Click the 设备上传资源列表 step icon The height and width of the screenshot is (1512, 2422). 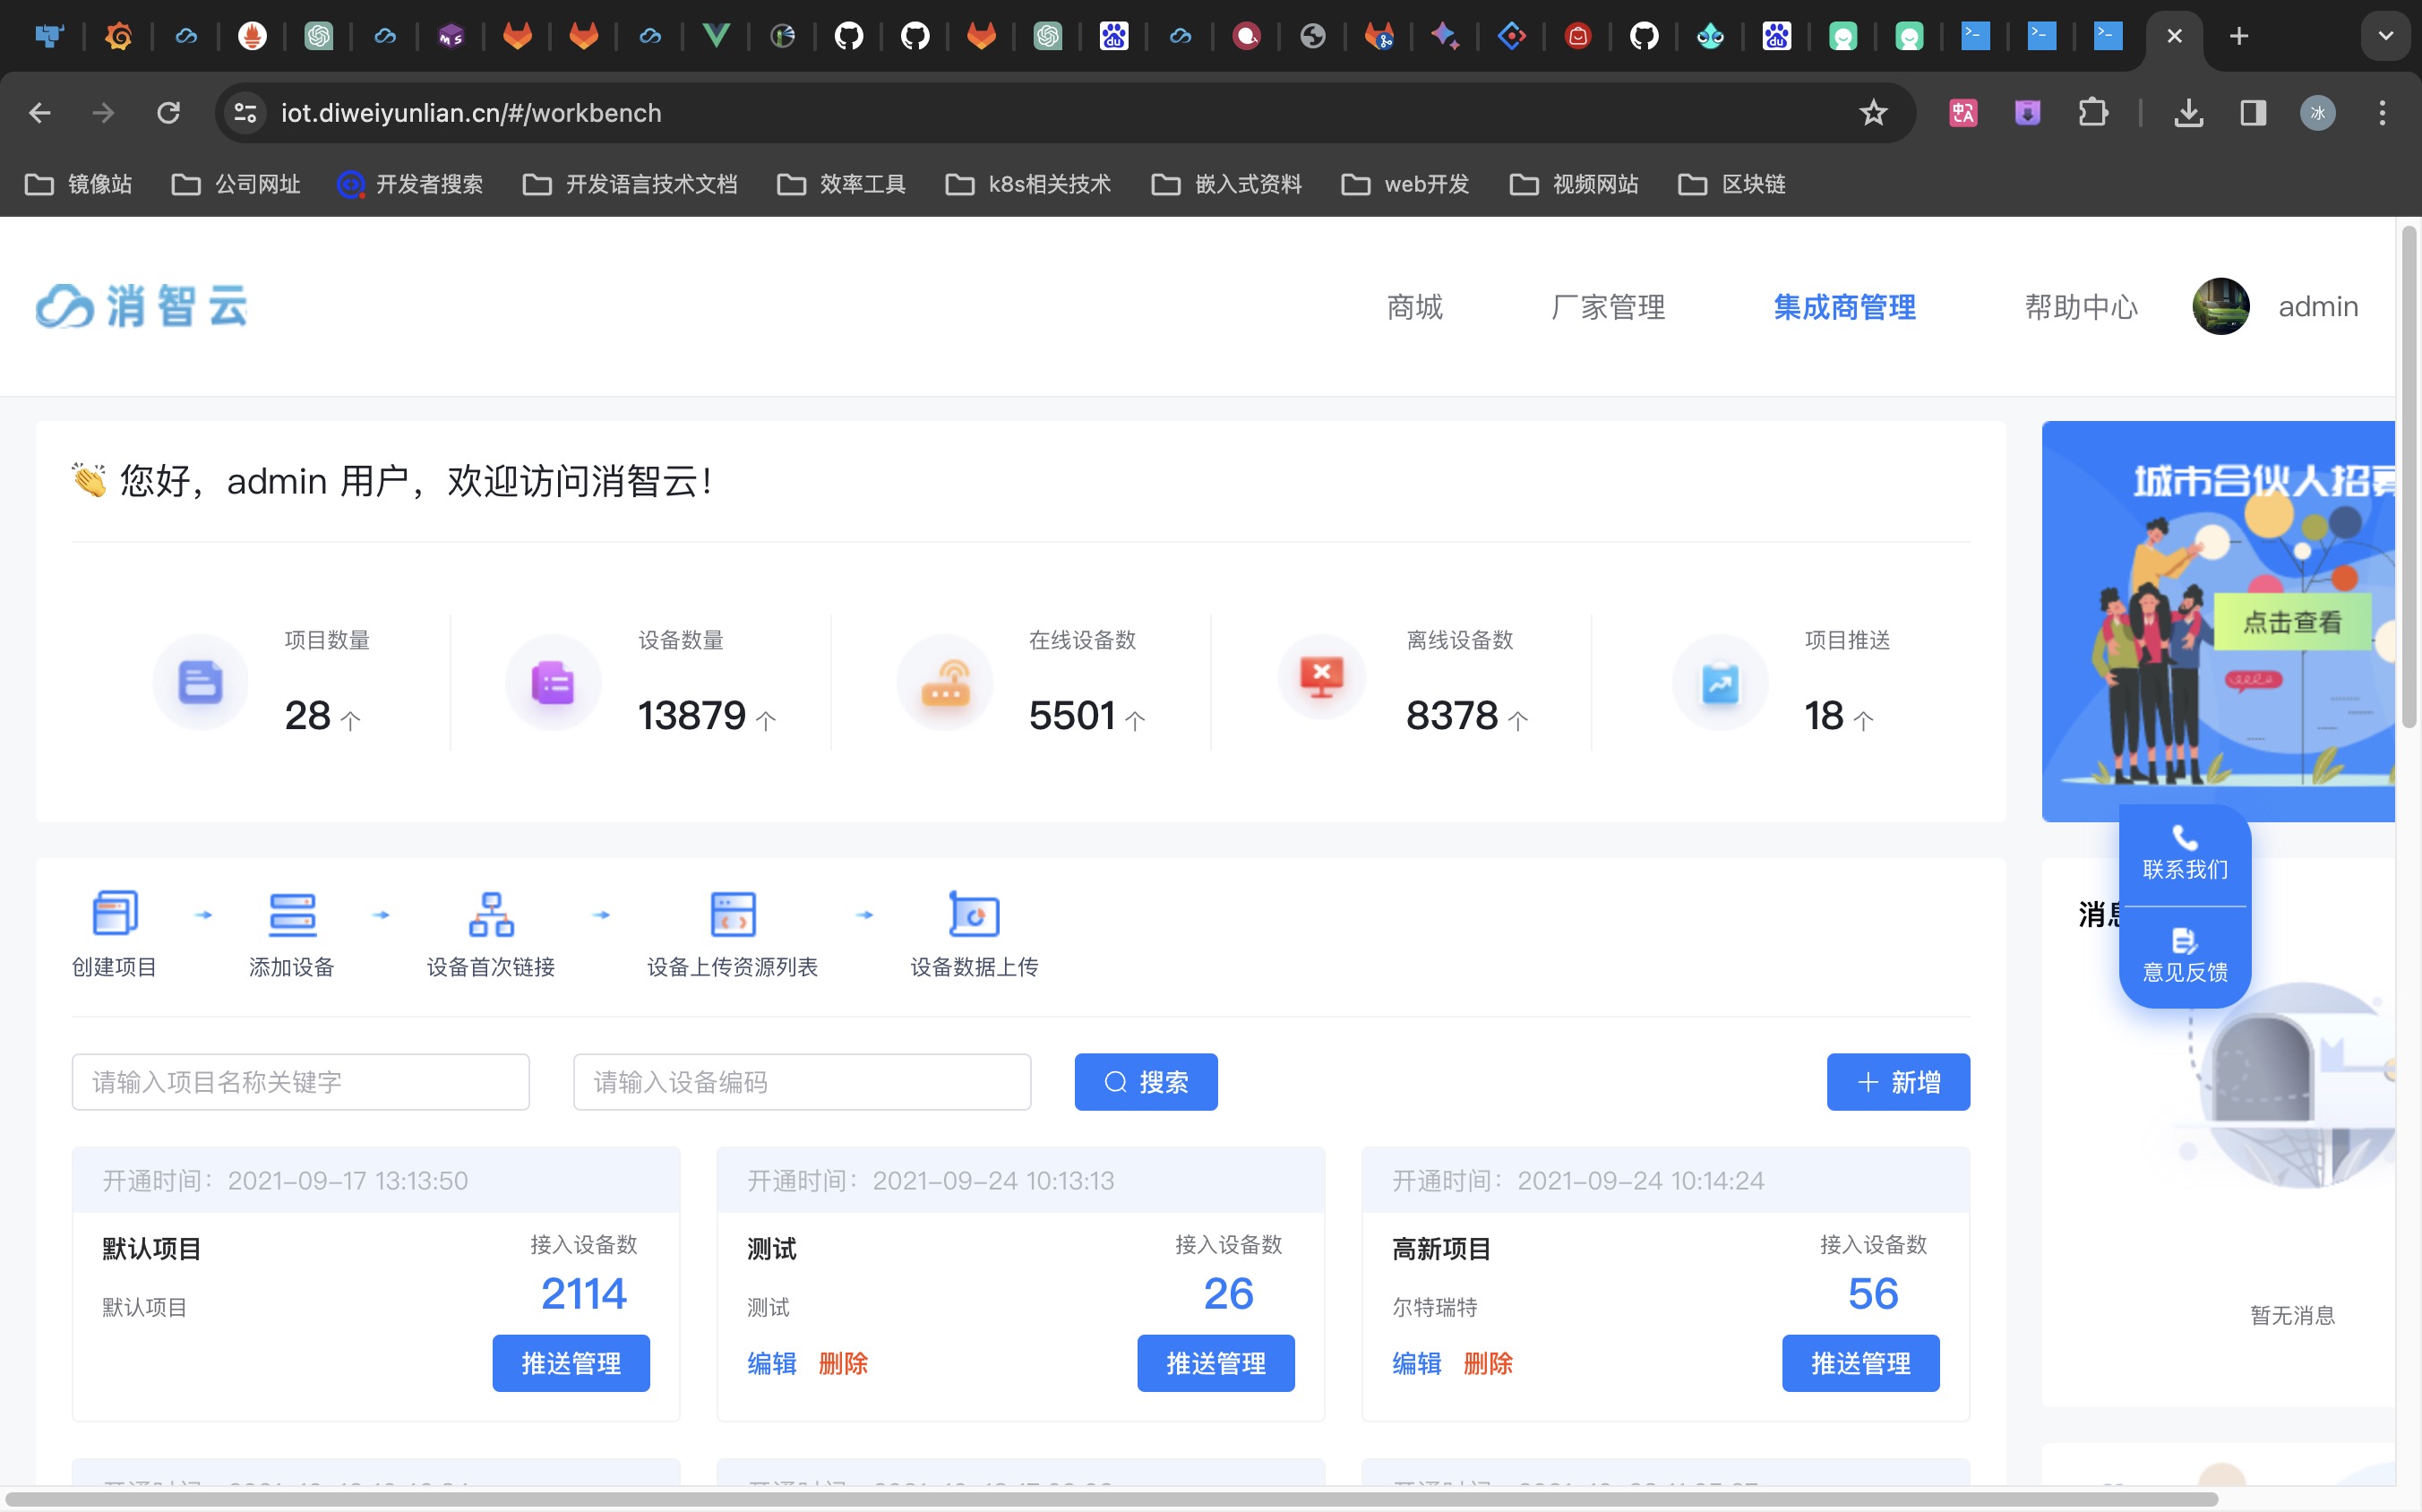tap(733, 914)
